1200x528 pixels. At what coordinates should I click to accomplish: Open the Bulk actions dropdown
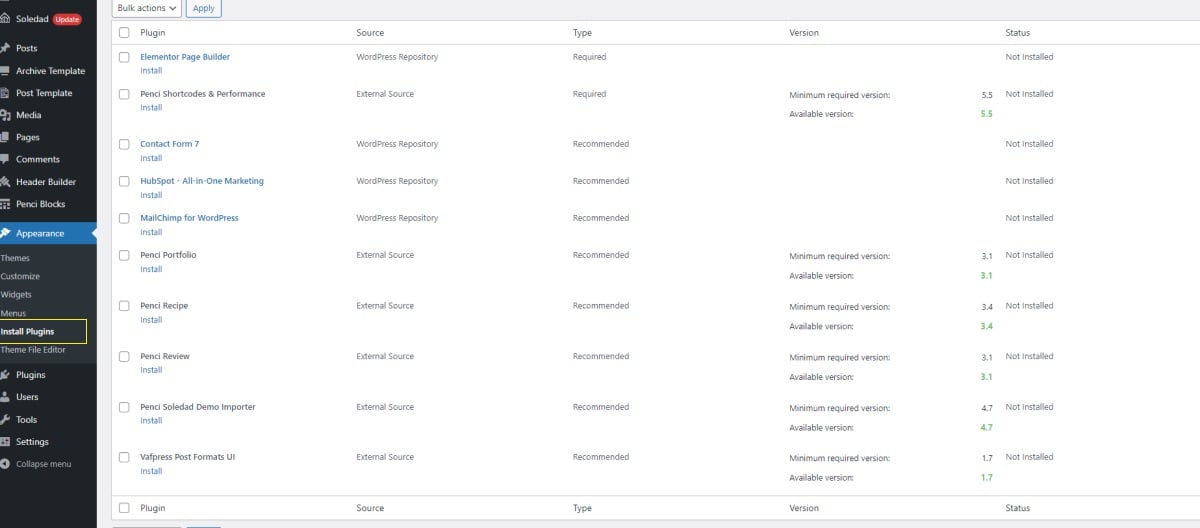147,8
